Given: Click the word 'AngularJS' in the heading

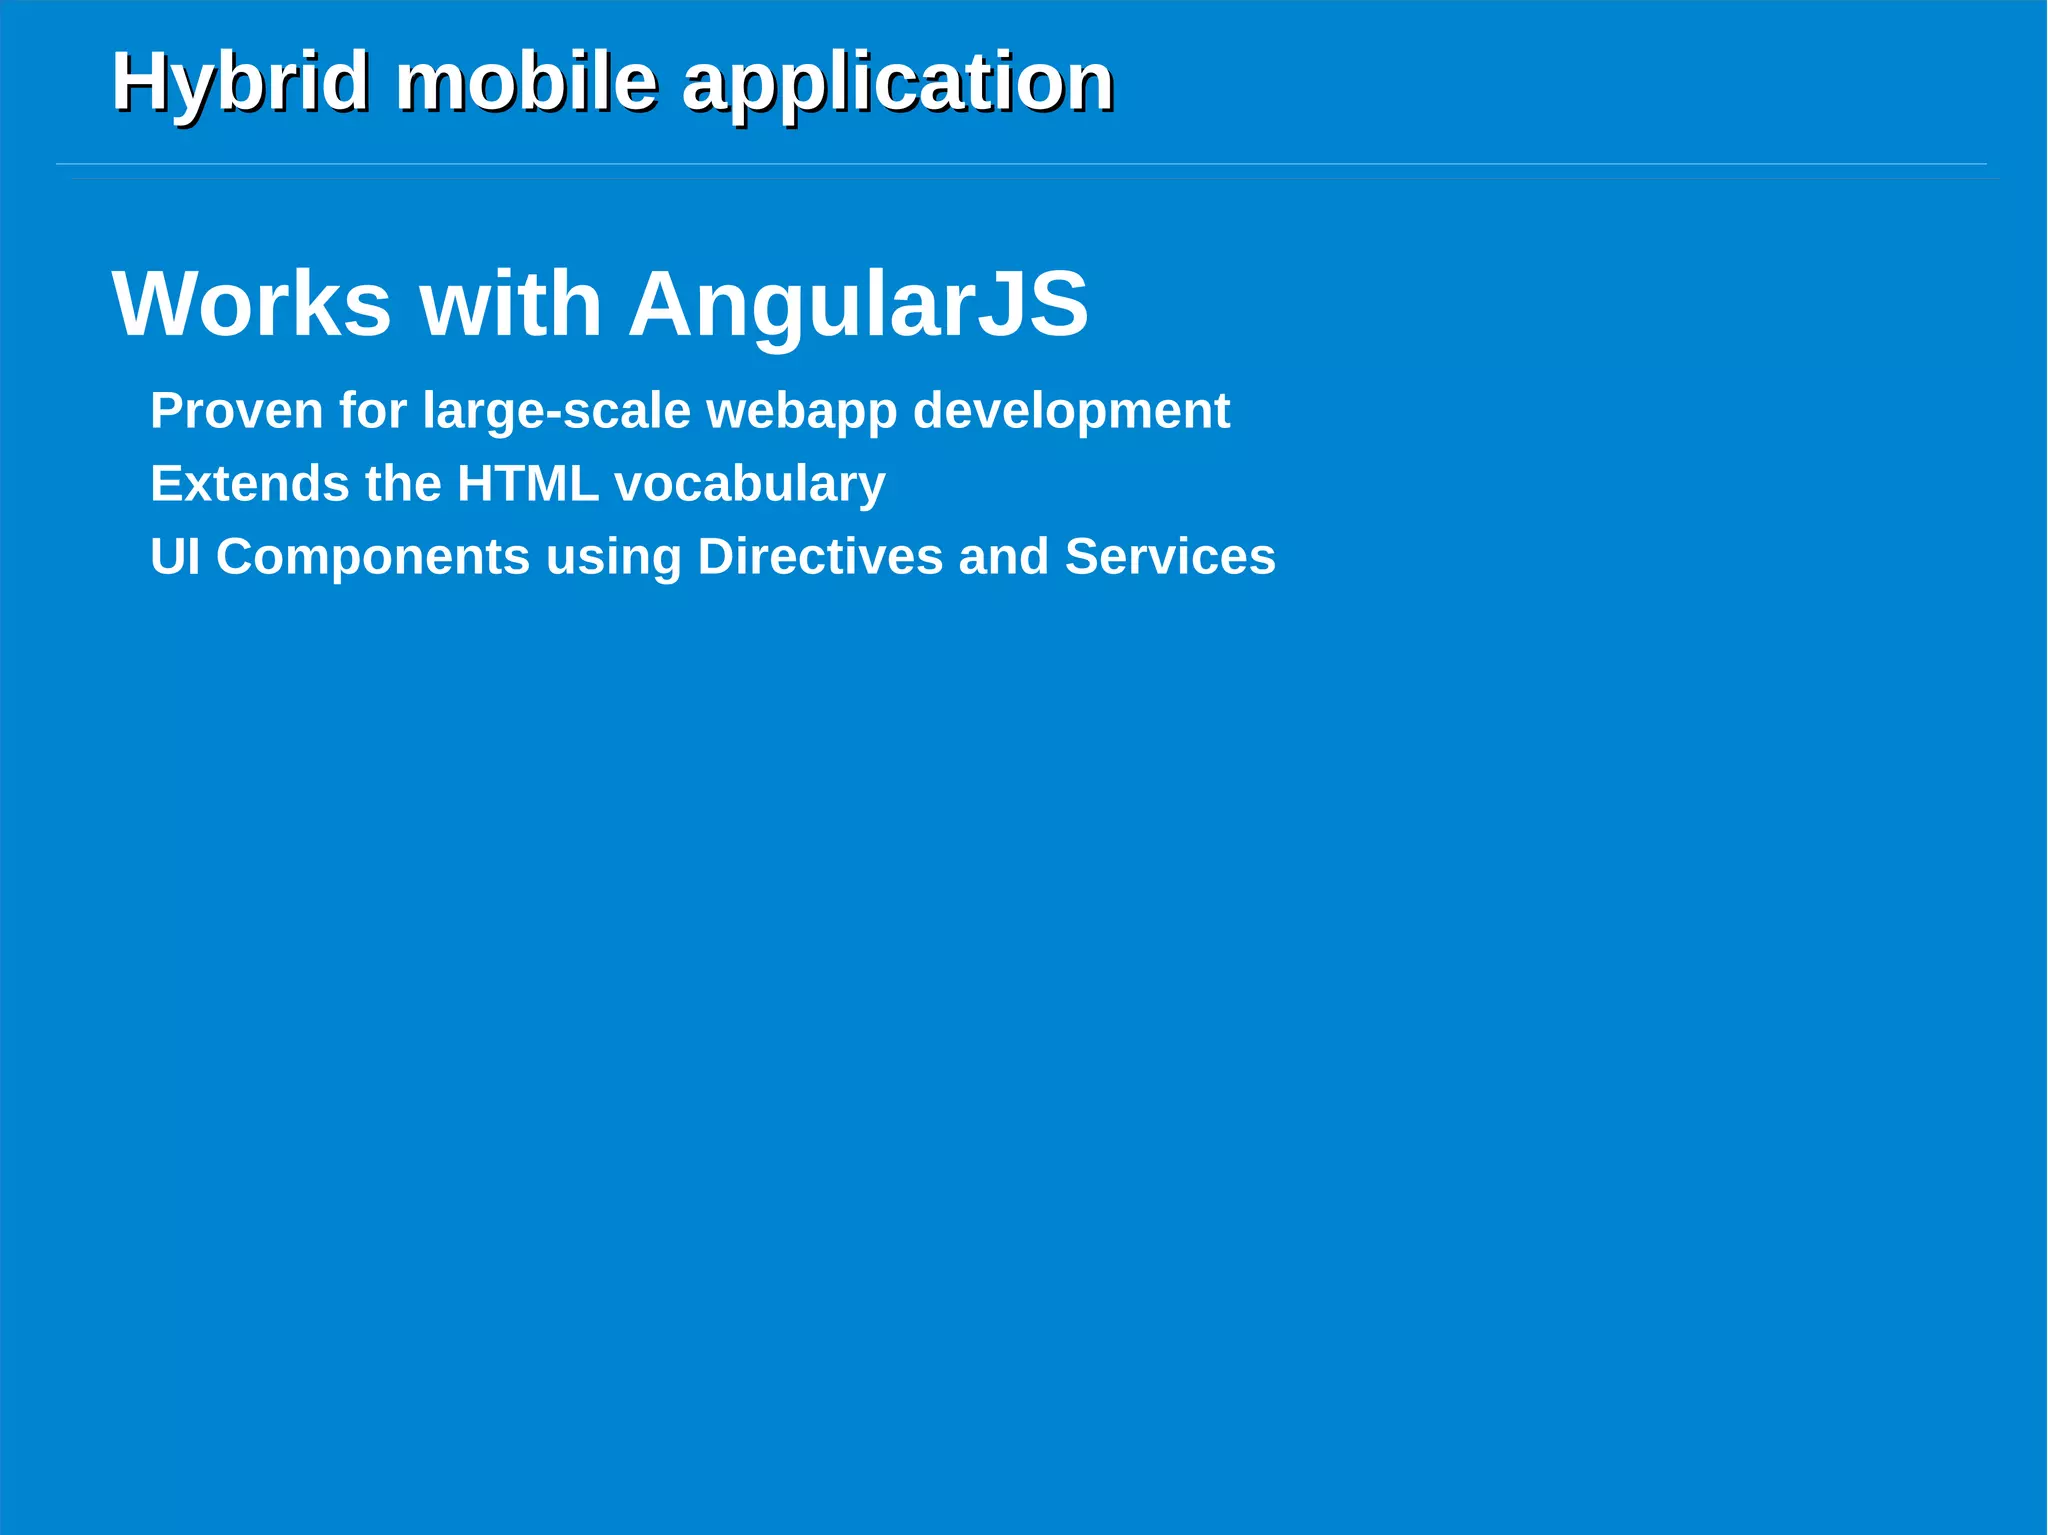Looking at the screenshot, I should (858, 303).
